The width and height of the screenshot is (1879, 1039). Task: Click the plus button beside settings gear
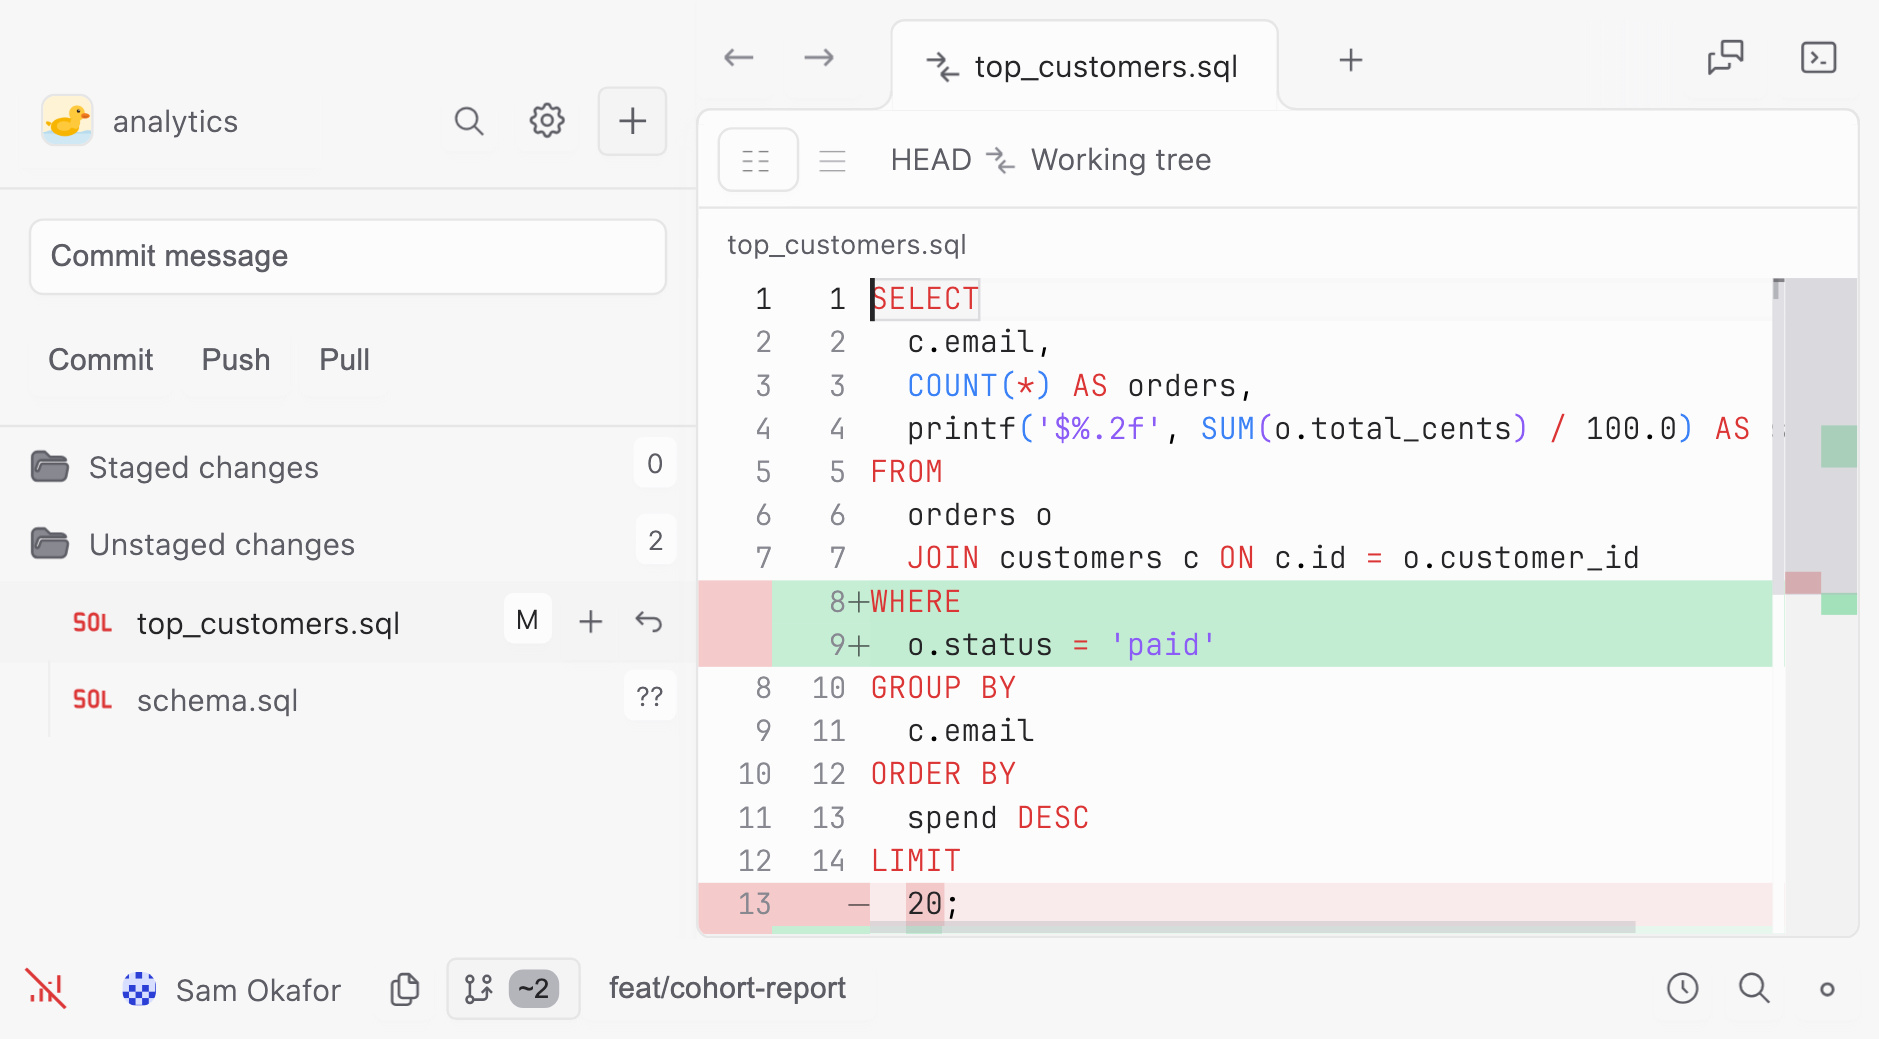[632, 121]
